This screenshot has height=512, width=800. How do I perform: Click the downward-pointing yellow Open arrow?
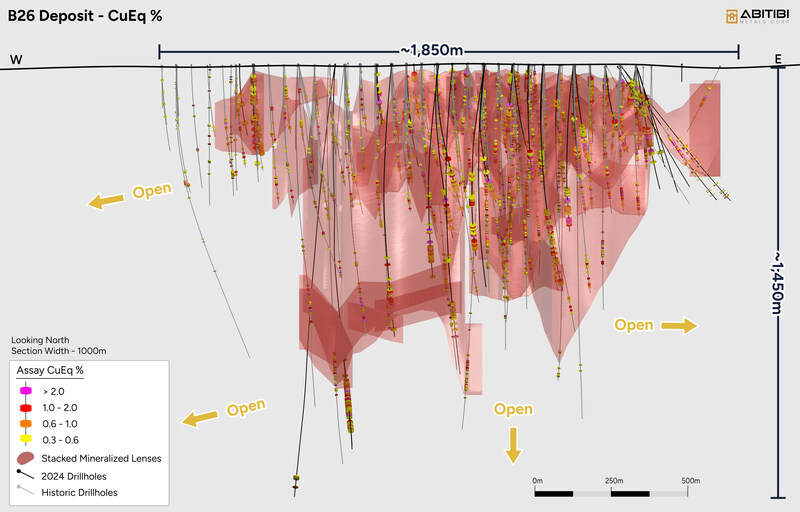coord(513,444)
